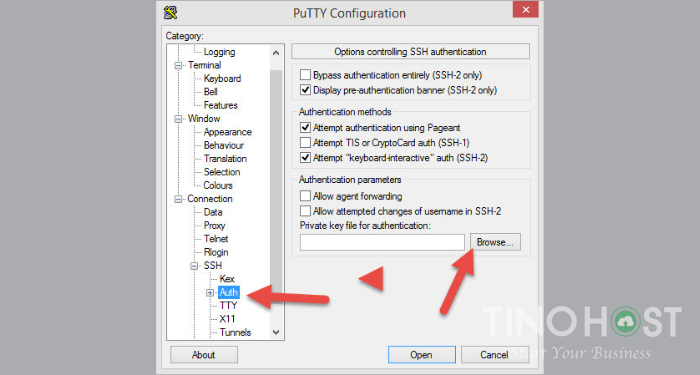Select the Selection category item
The width and height of the screenshot is (700, 375).
(x=222, y=172)
